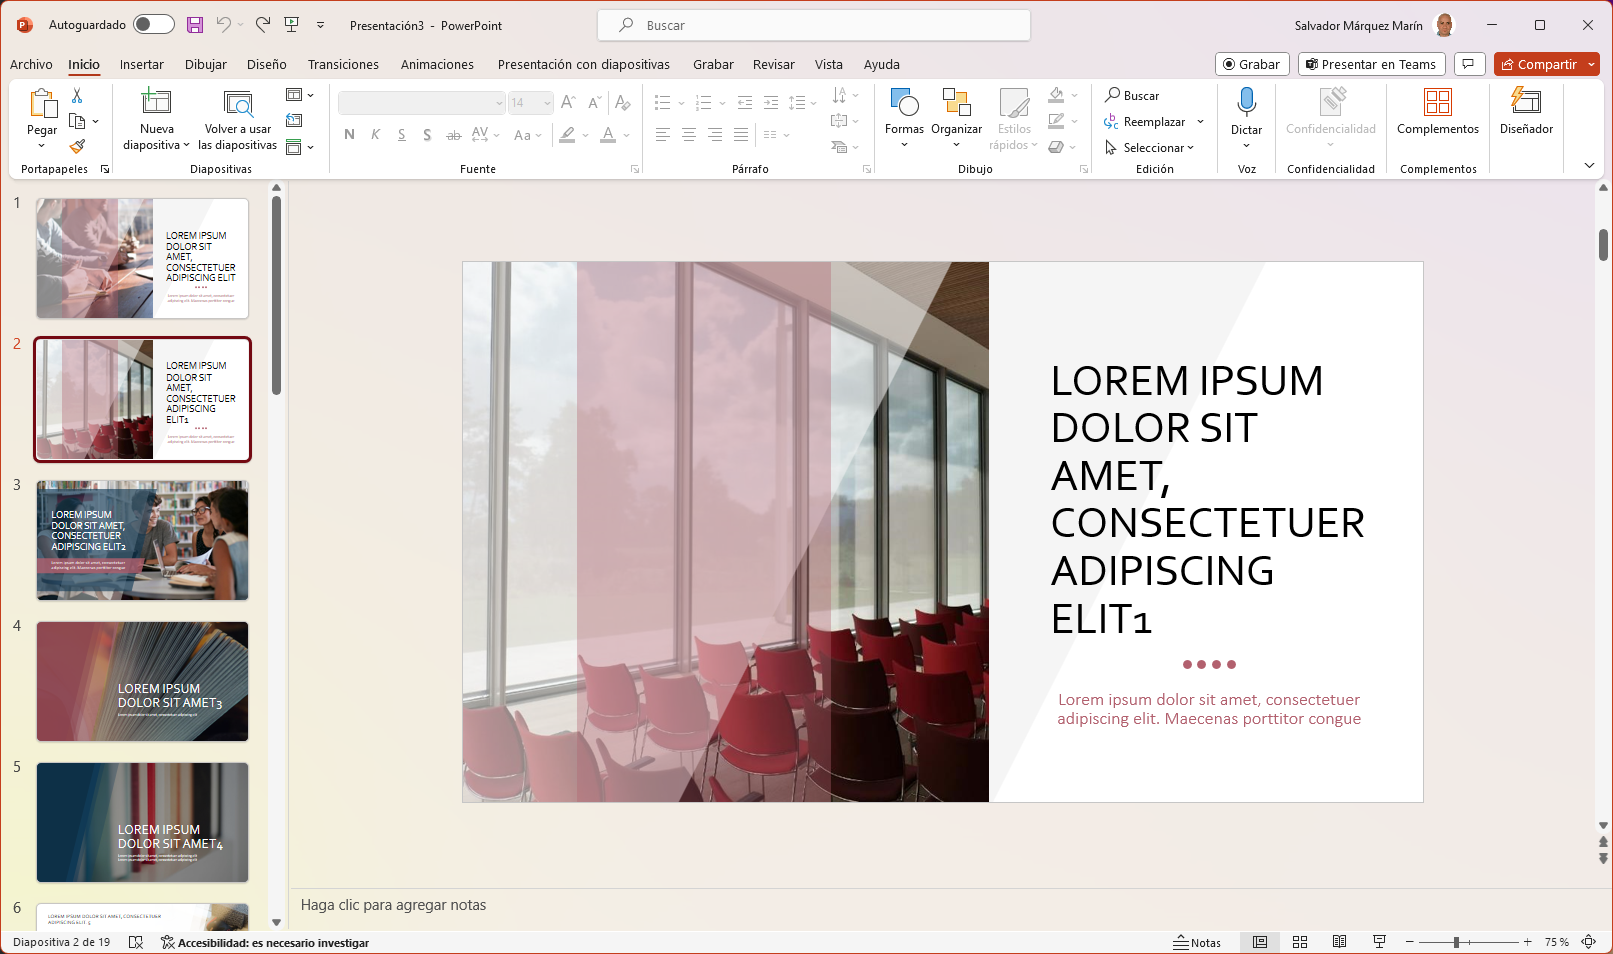This screenshot has height=954, width=1613.
Task: Click the Save icon in title bar
Action: 195,25
